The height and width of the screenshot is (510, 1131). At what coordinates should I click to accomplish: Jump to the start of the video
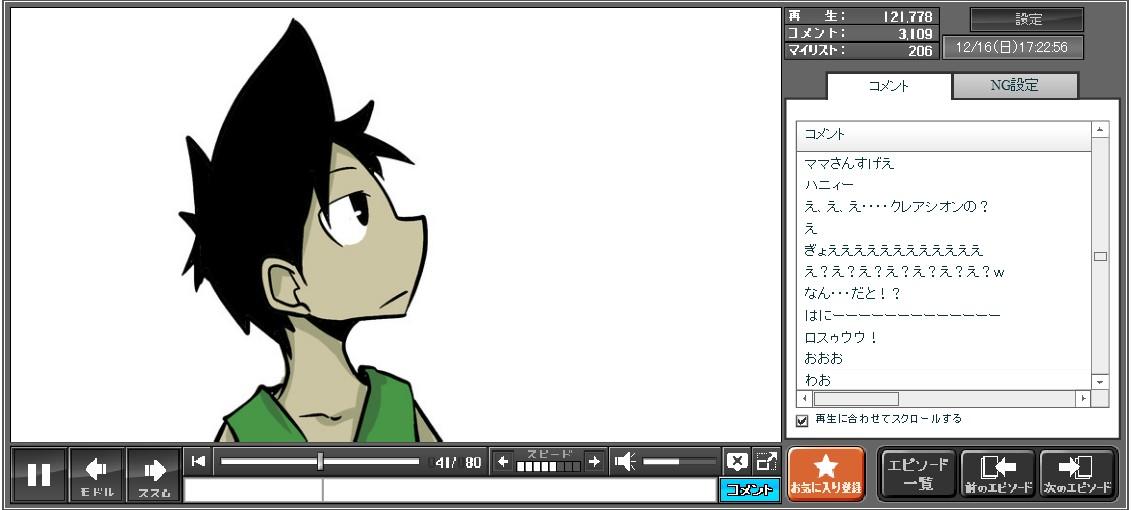point(199,461)
